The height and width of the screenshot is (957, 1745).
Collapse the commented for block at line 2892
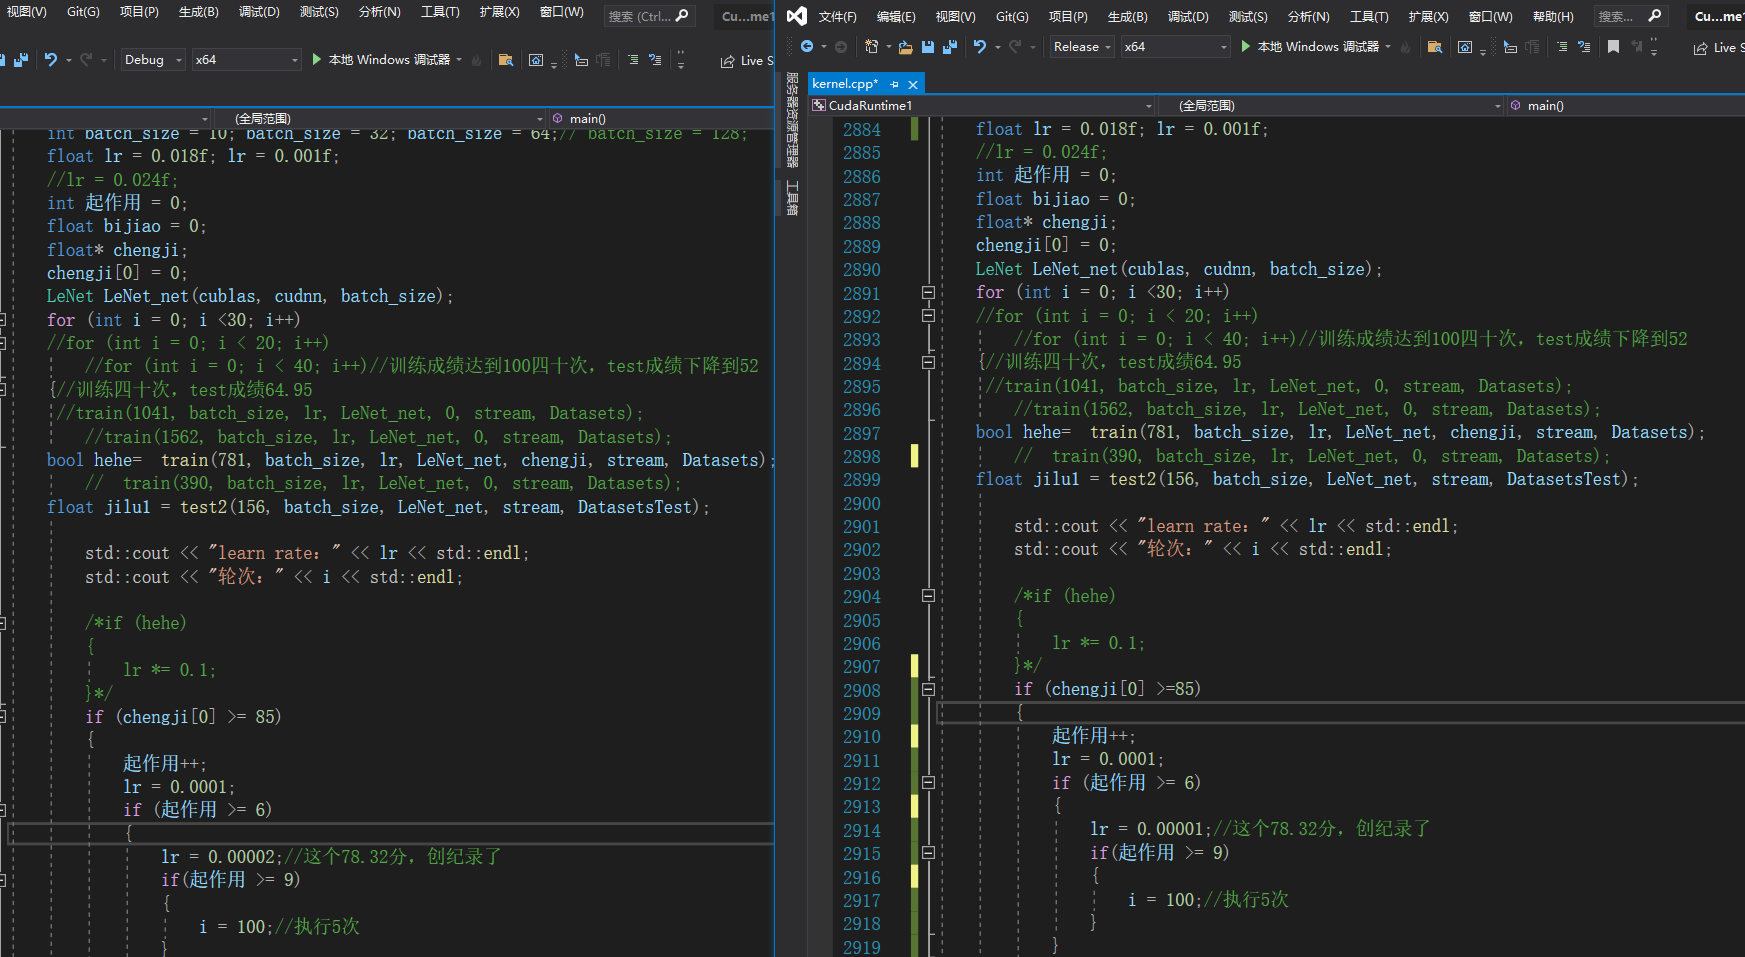click(x=928, y=316)
